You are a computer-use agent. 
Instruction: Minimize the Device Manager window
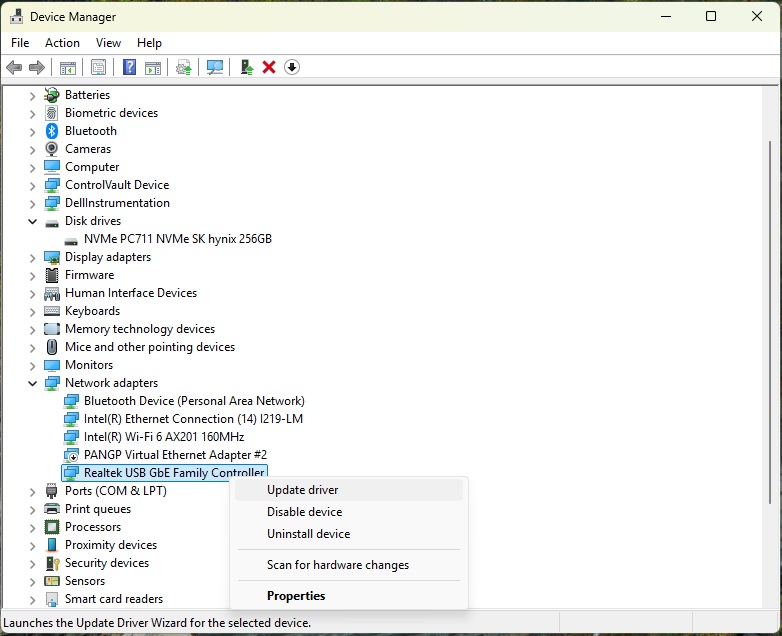click(x=666, y=16)
